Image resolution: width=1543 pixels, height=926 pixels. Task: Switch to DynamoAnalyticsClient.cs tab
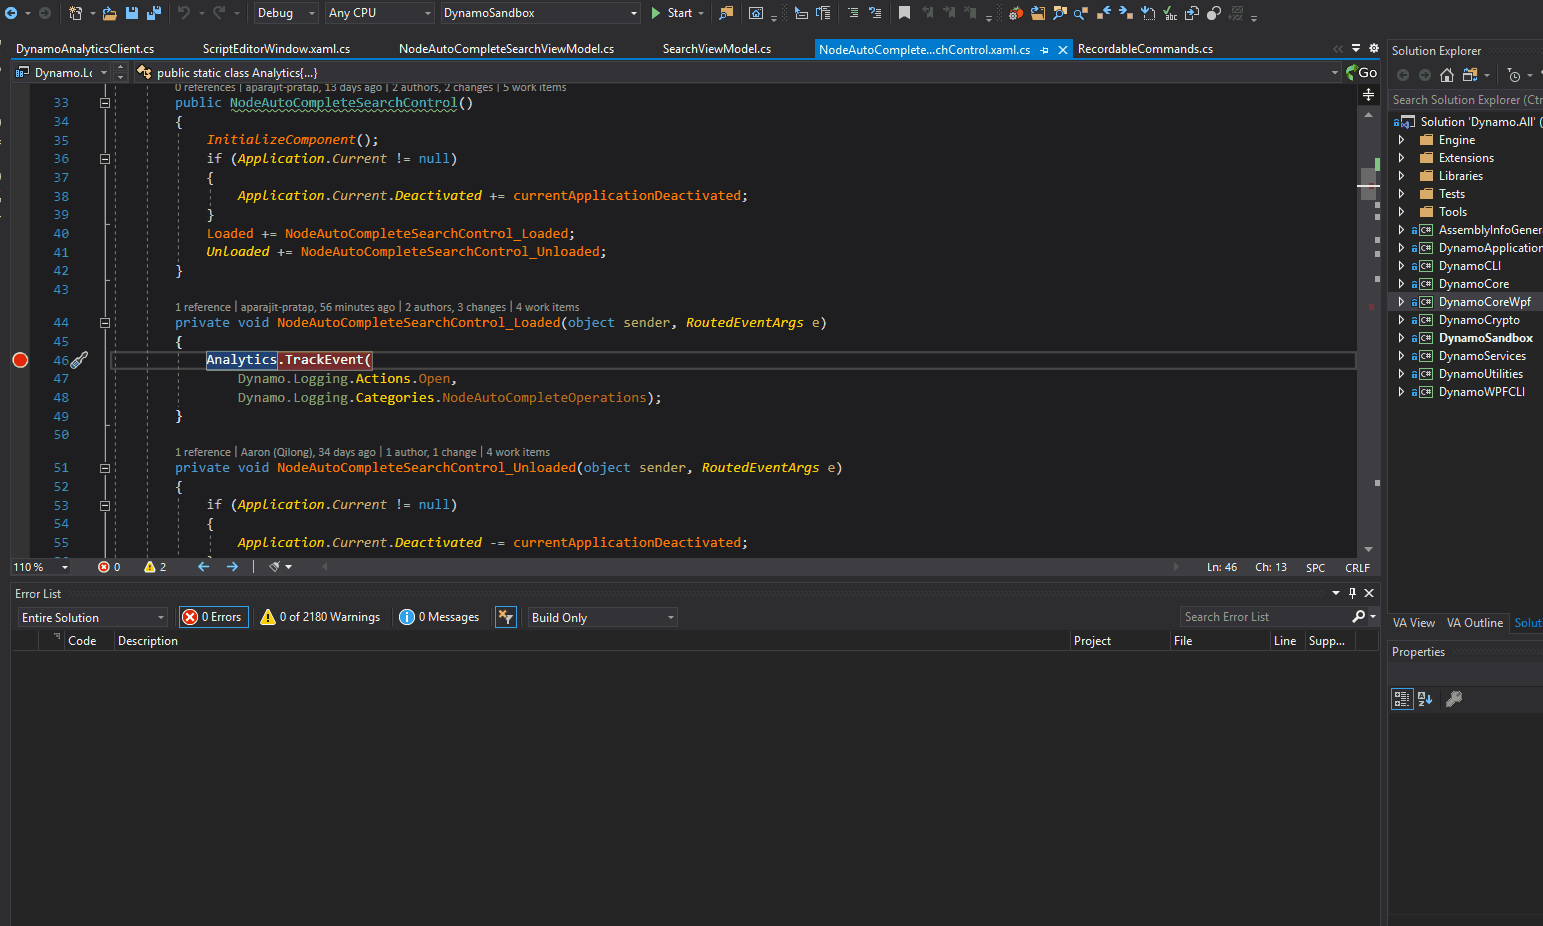pyautogui.click(x=85, y=49)
